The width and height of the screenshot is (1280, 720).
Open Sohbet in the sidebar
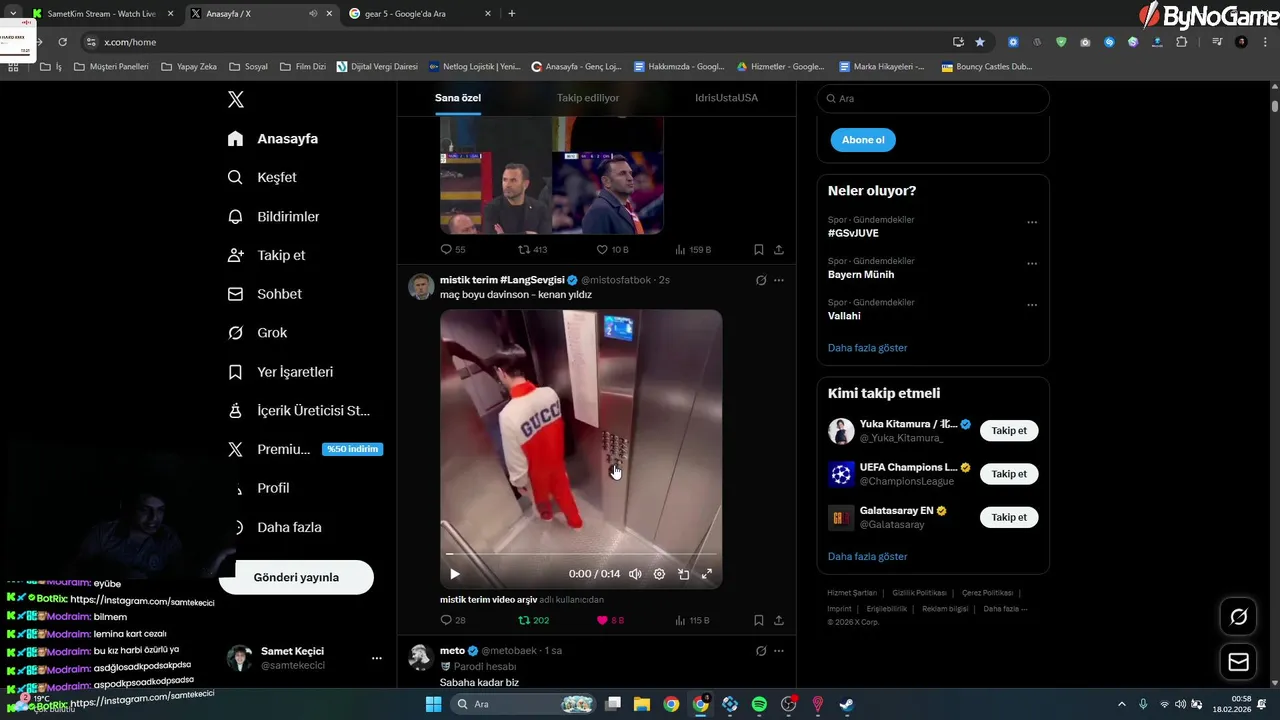[264, 294]
